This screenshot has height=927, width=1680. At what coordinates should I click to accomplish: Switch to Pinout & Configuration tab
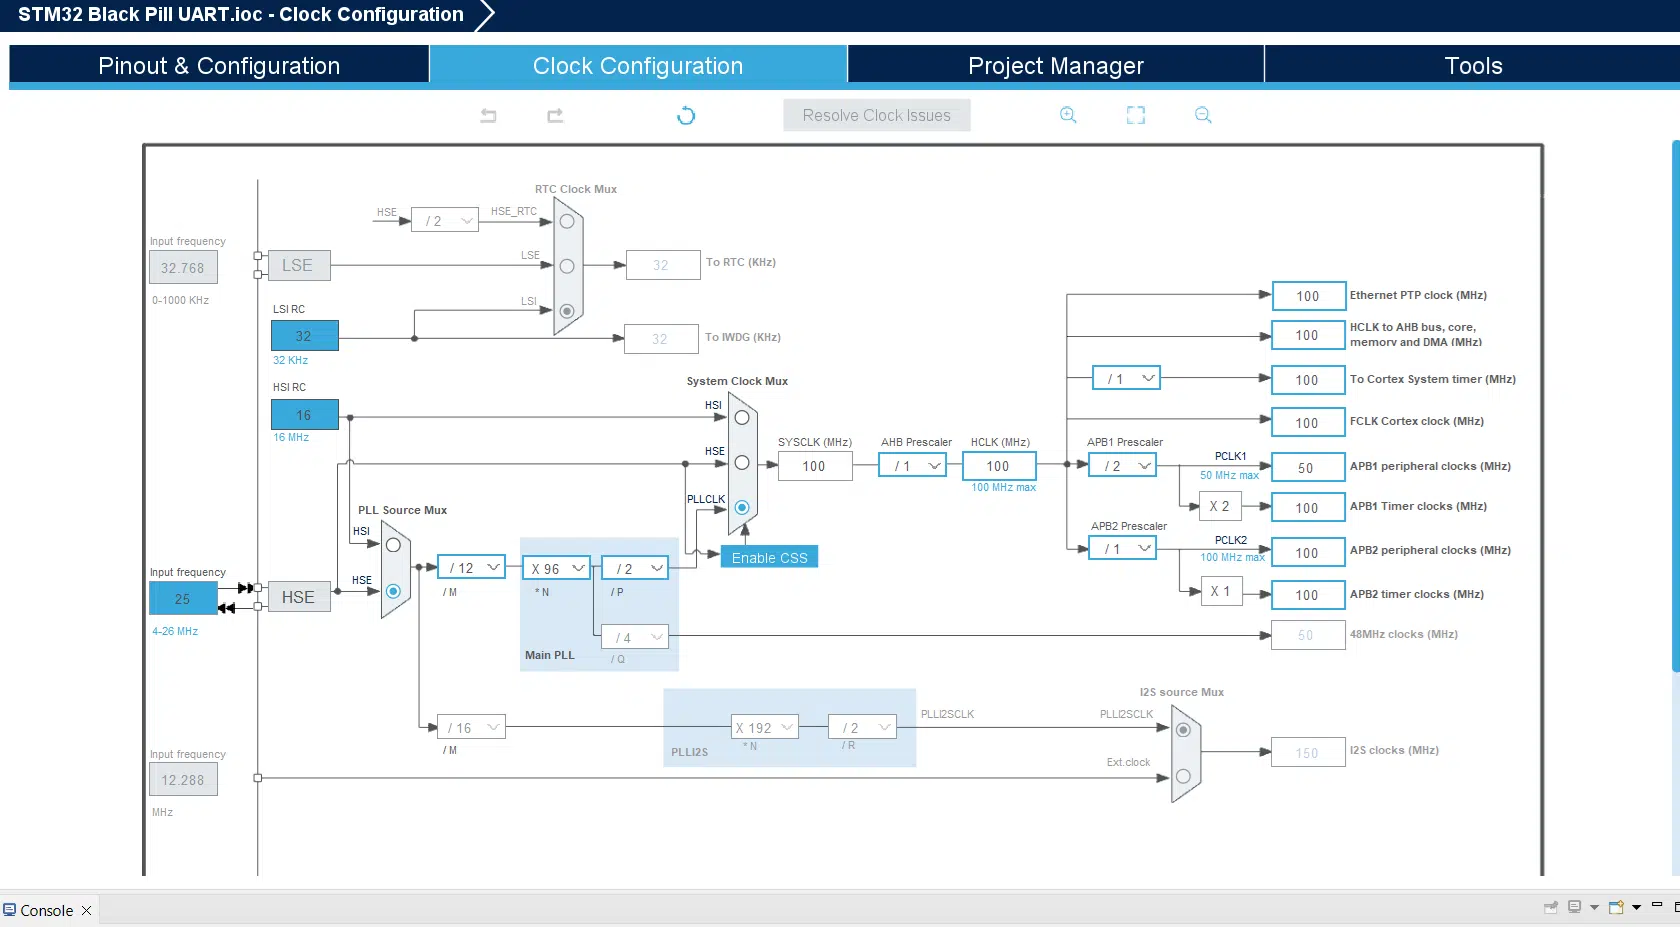click(219, 65)
